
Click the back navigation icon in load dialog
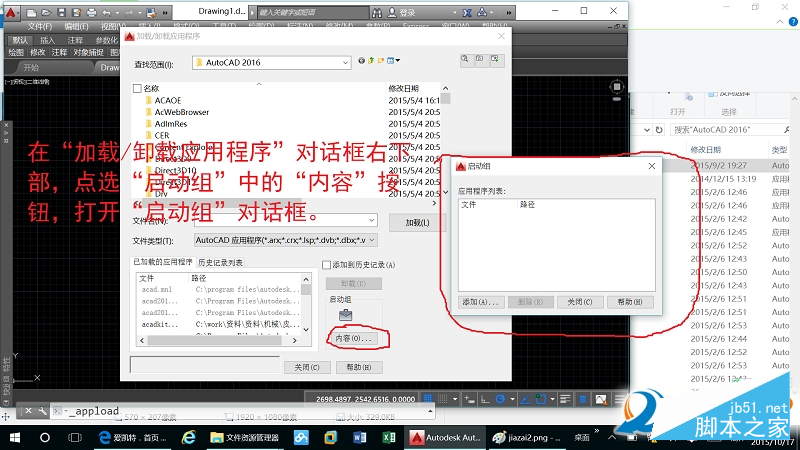tap(361, 60)
